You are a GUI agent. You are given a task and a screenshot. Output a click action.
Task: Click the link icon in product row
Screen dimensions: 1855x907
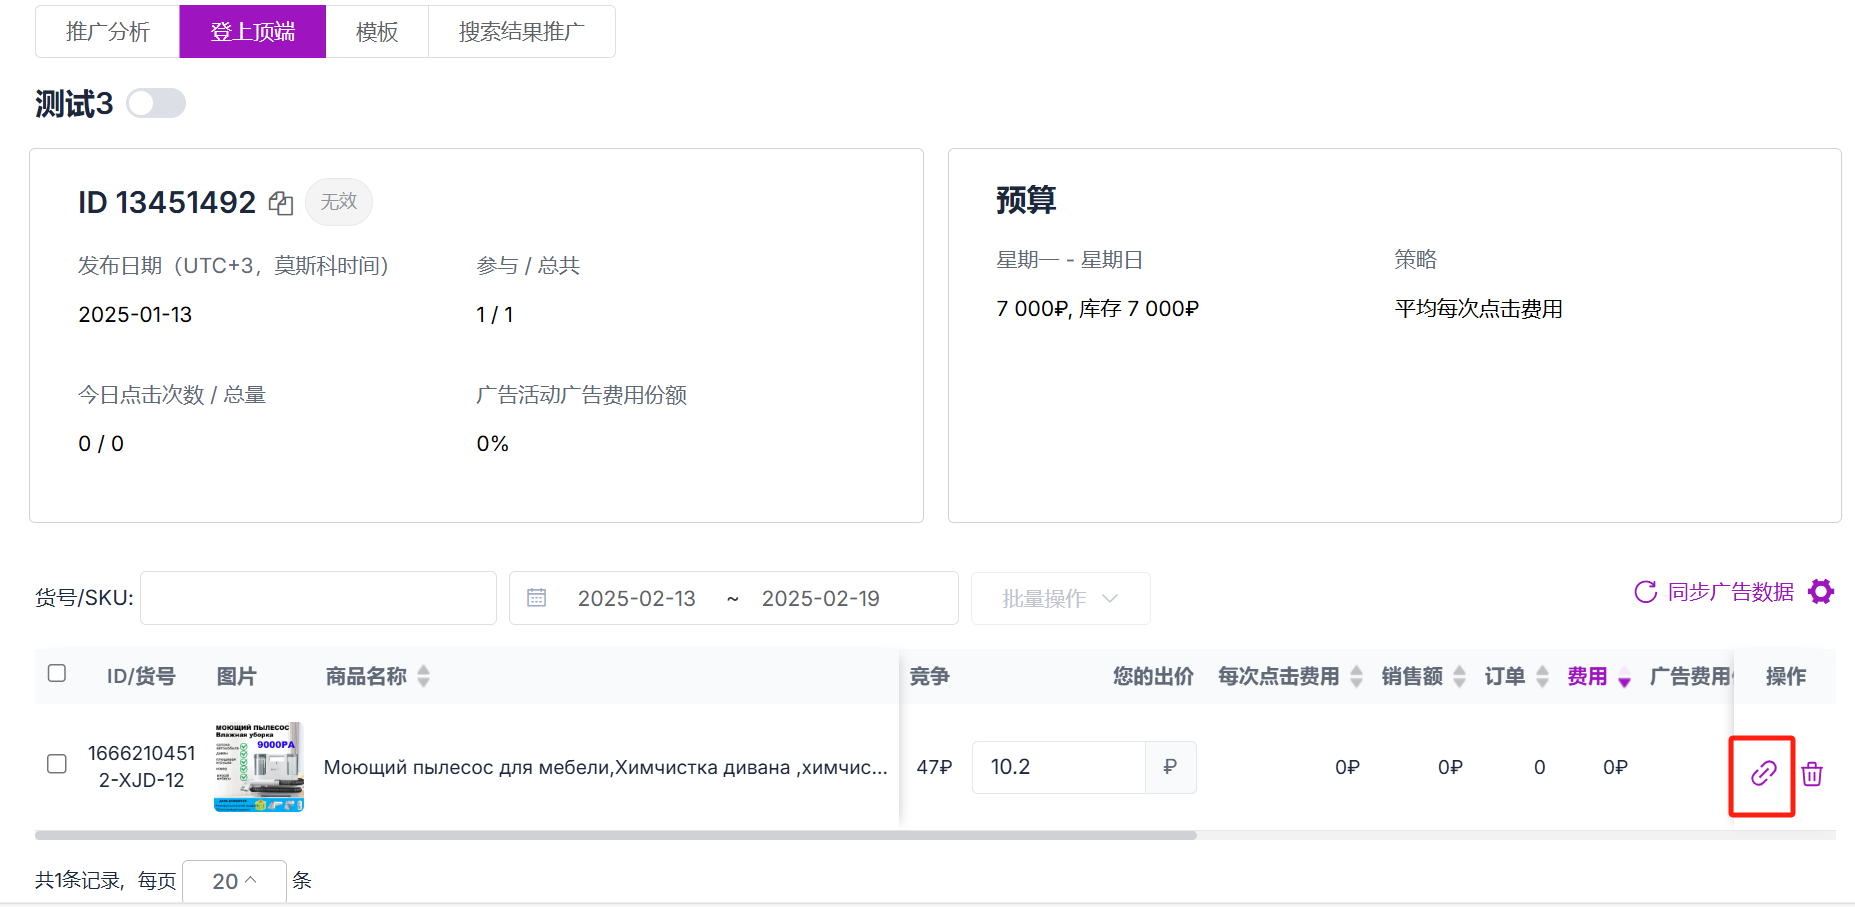tap(1763, 773)
